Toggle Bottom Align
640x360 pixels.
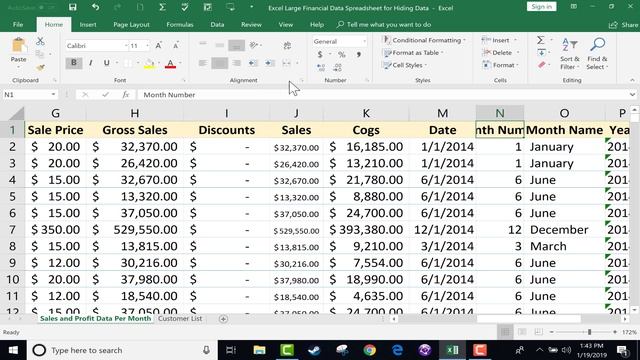click(x=236, y=45)
